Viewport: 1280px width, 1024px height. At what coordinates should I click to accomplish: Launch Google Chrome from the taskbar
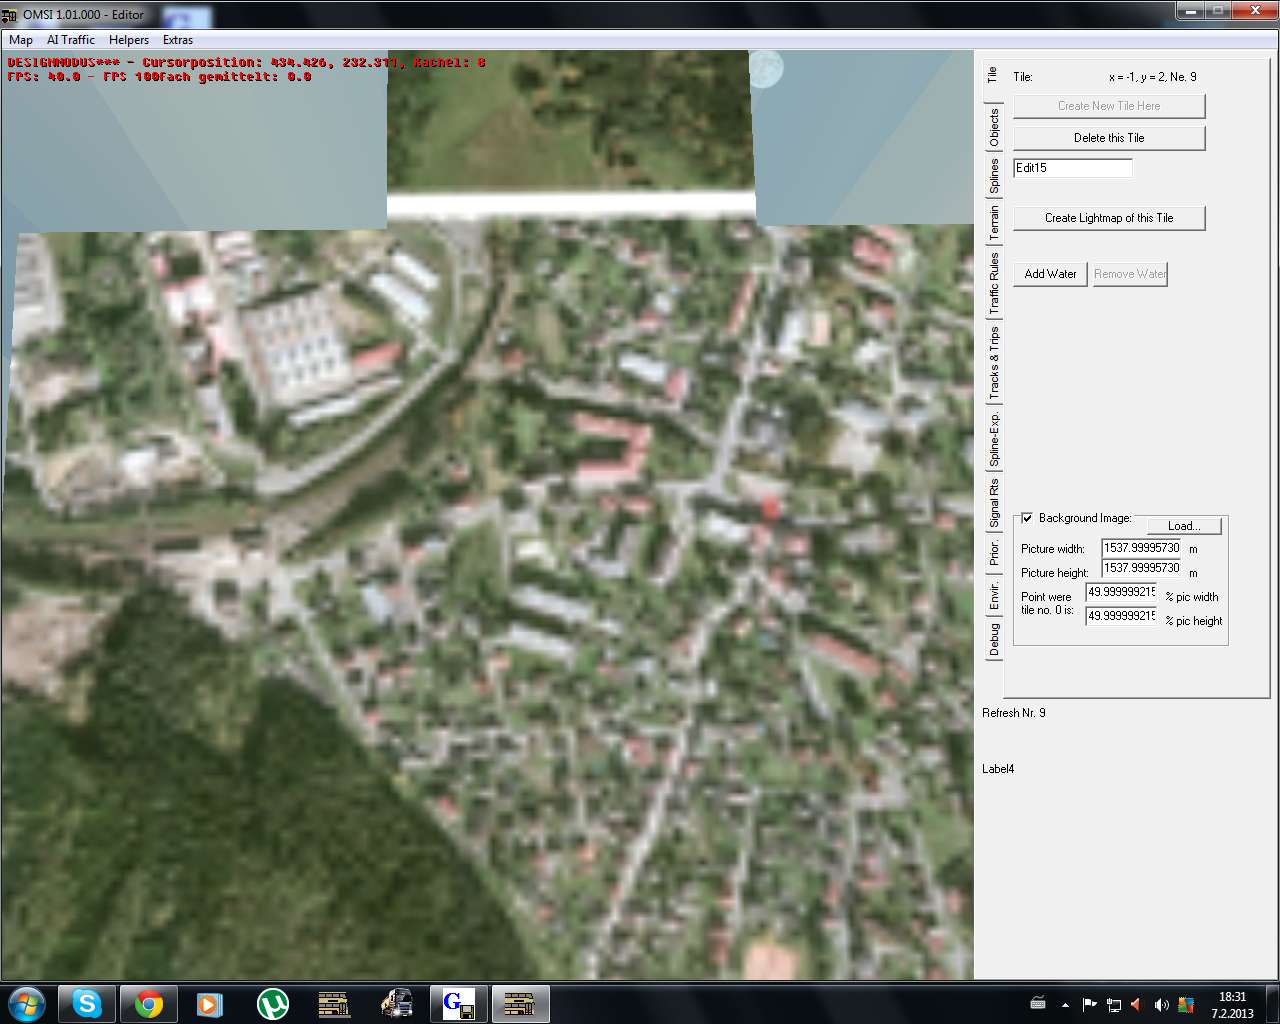149,1003
